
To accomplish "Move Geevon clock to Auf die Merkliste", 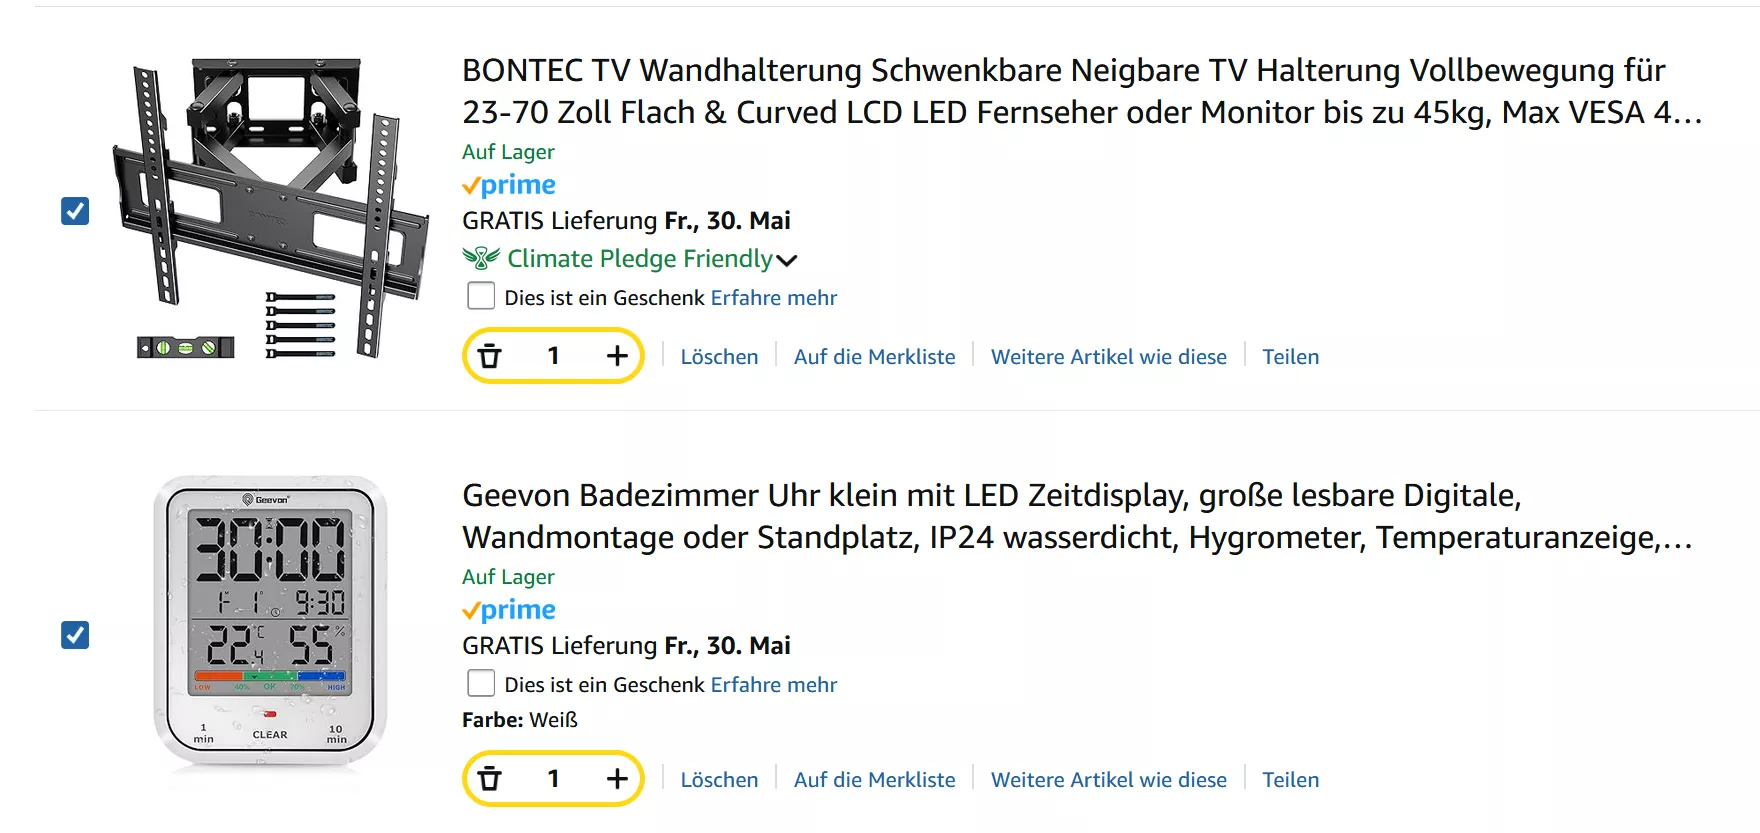I will coord(874,780).
